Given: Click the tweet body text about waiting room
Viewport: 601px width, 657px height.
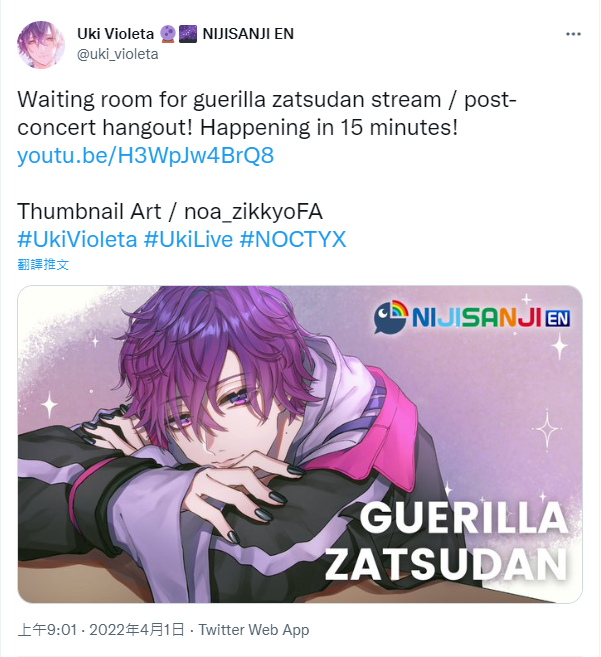Looking at the screenshot, I should [x=267, y=114].
